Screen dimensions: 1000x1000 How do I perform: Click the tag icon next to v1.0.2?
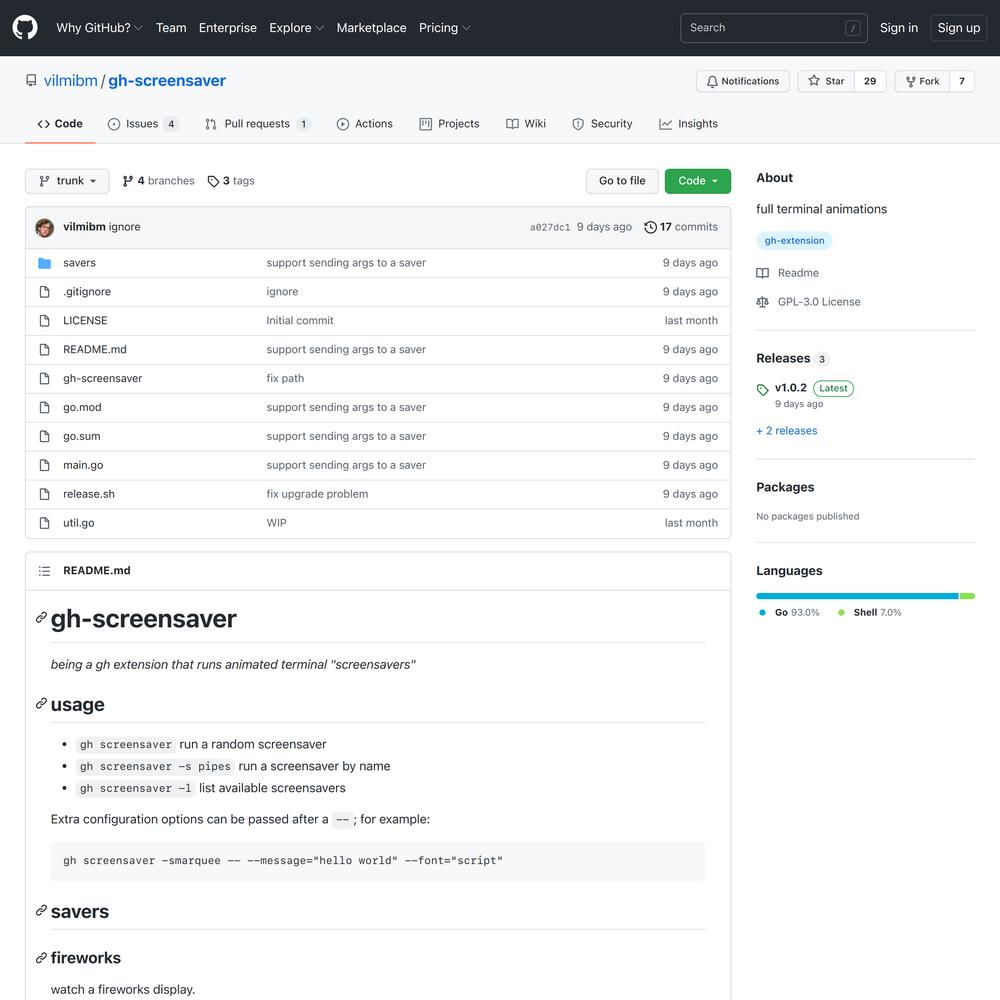click(762, 389)
